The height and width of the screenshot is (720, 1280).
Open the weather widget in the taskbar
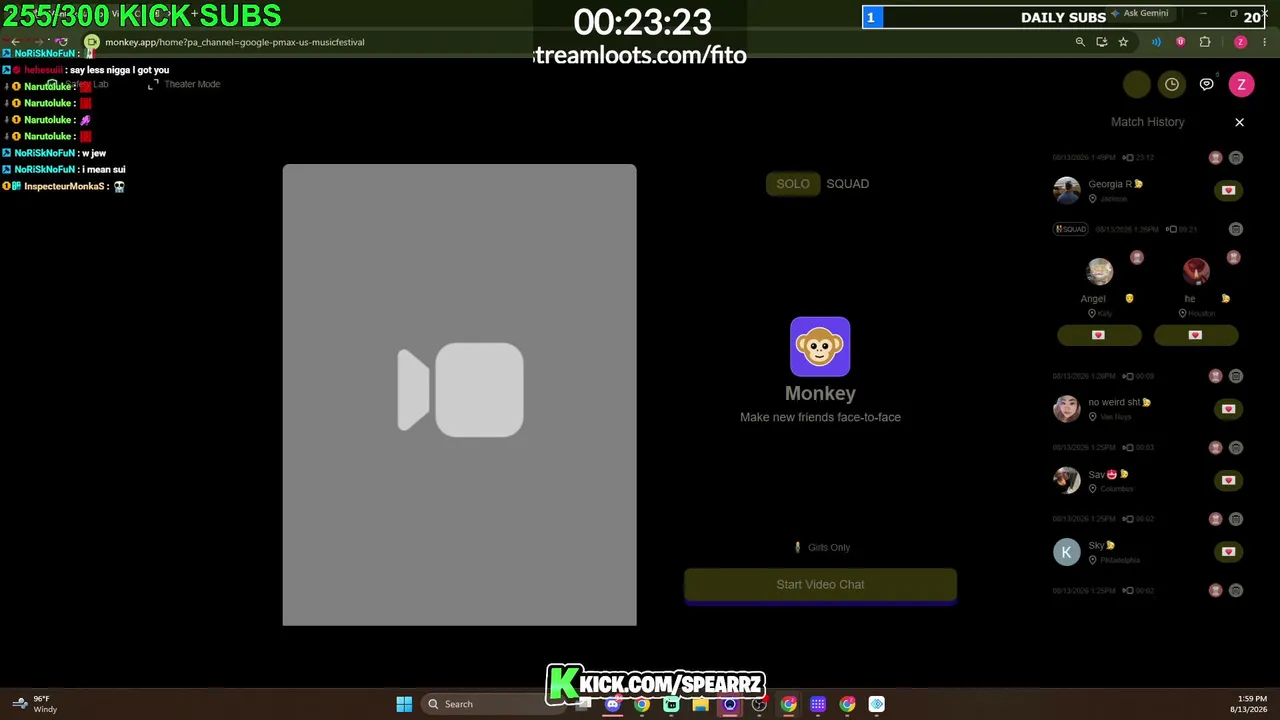coord(35,704)
